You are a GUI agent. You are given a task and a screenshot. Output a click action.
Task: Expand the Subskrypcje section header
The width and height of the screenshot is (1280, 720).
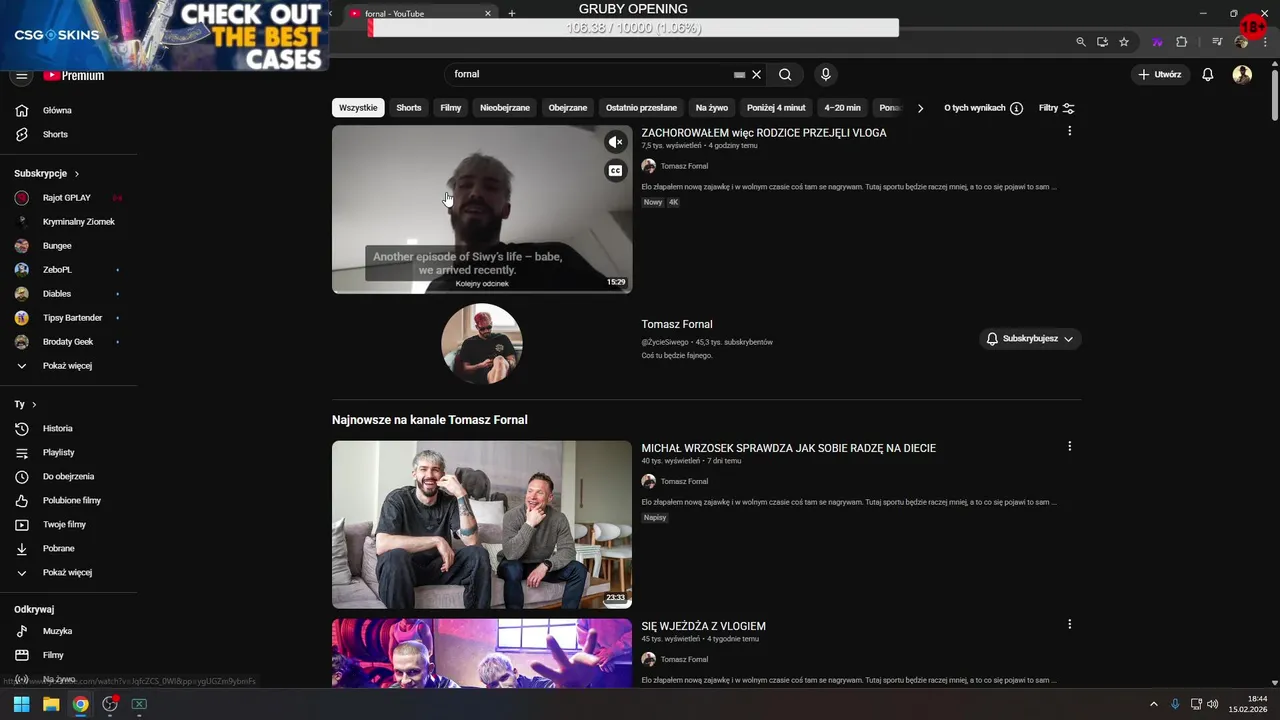point(46,173)
